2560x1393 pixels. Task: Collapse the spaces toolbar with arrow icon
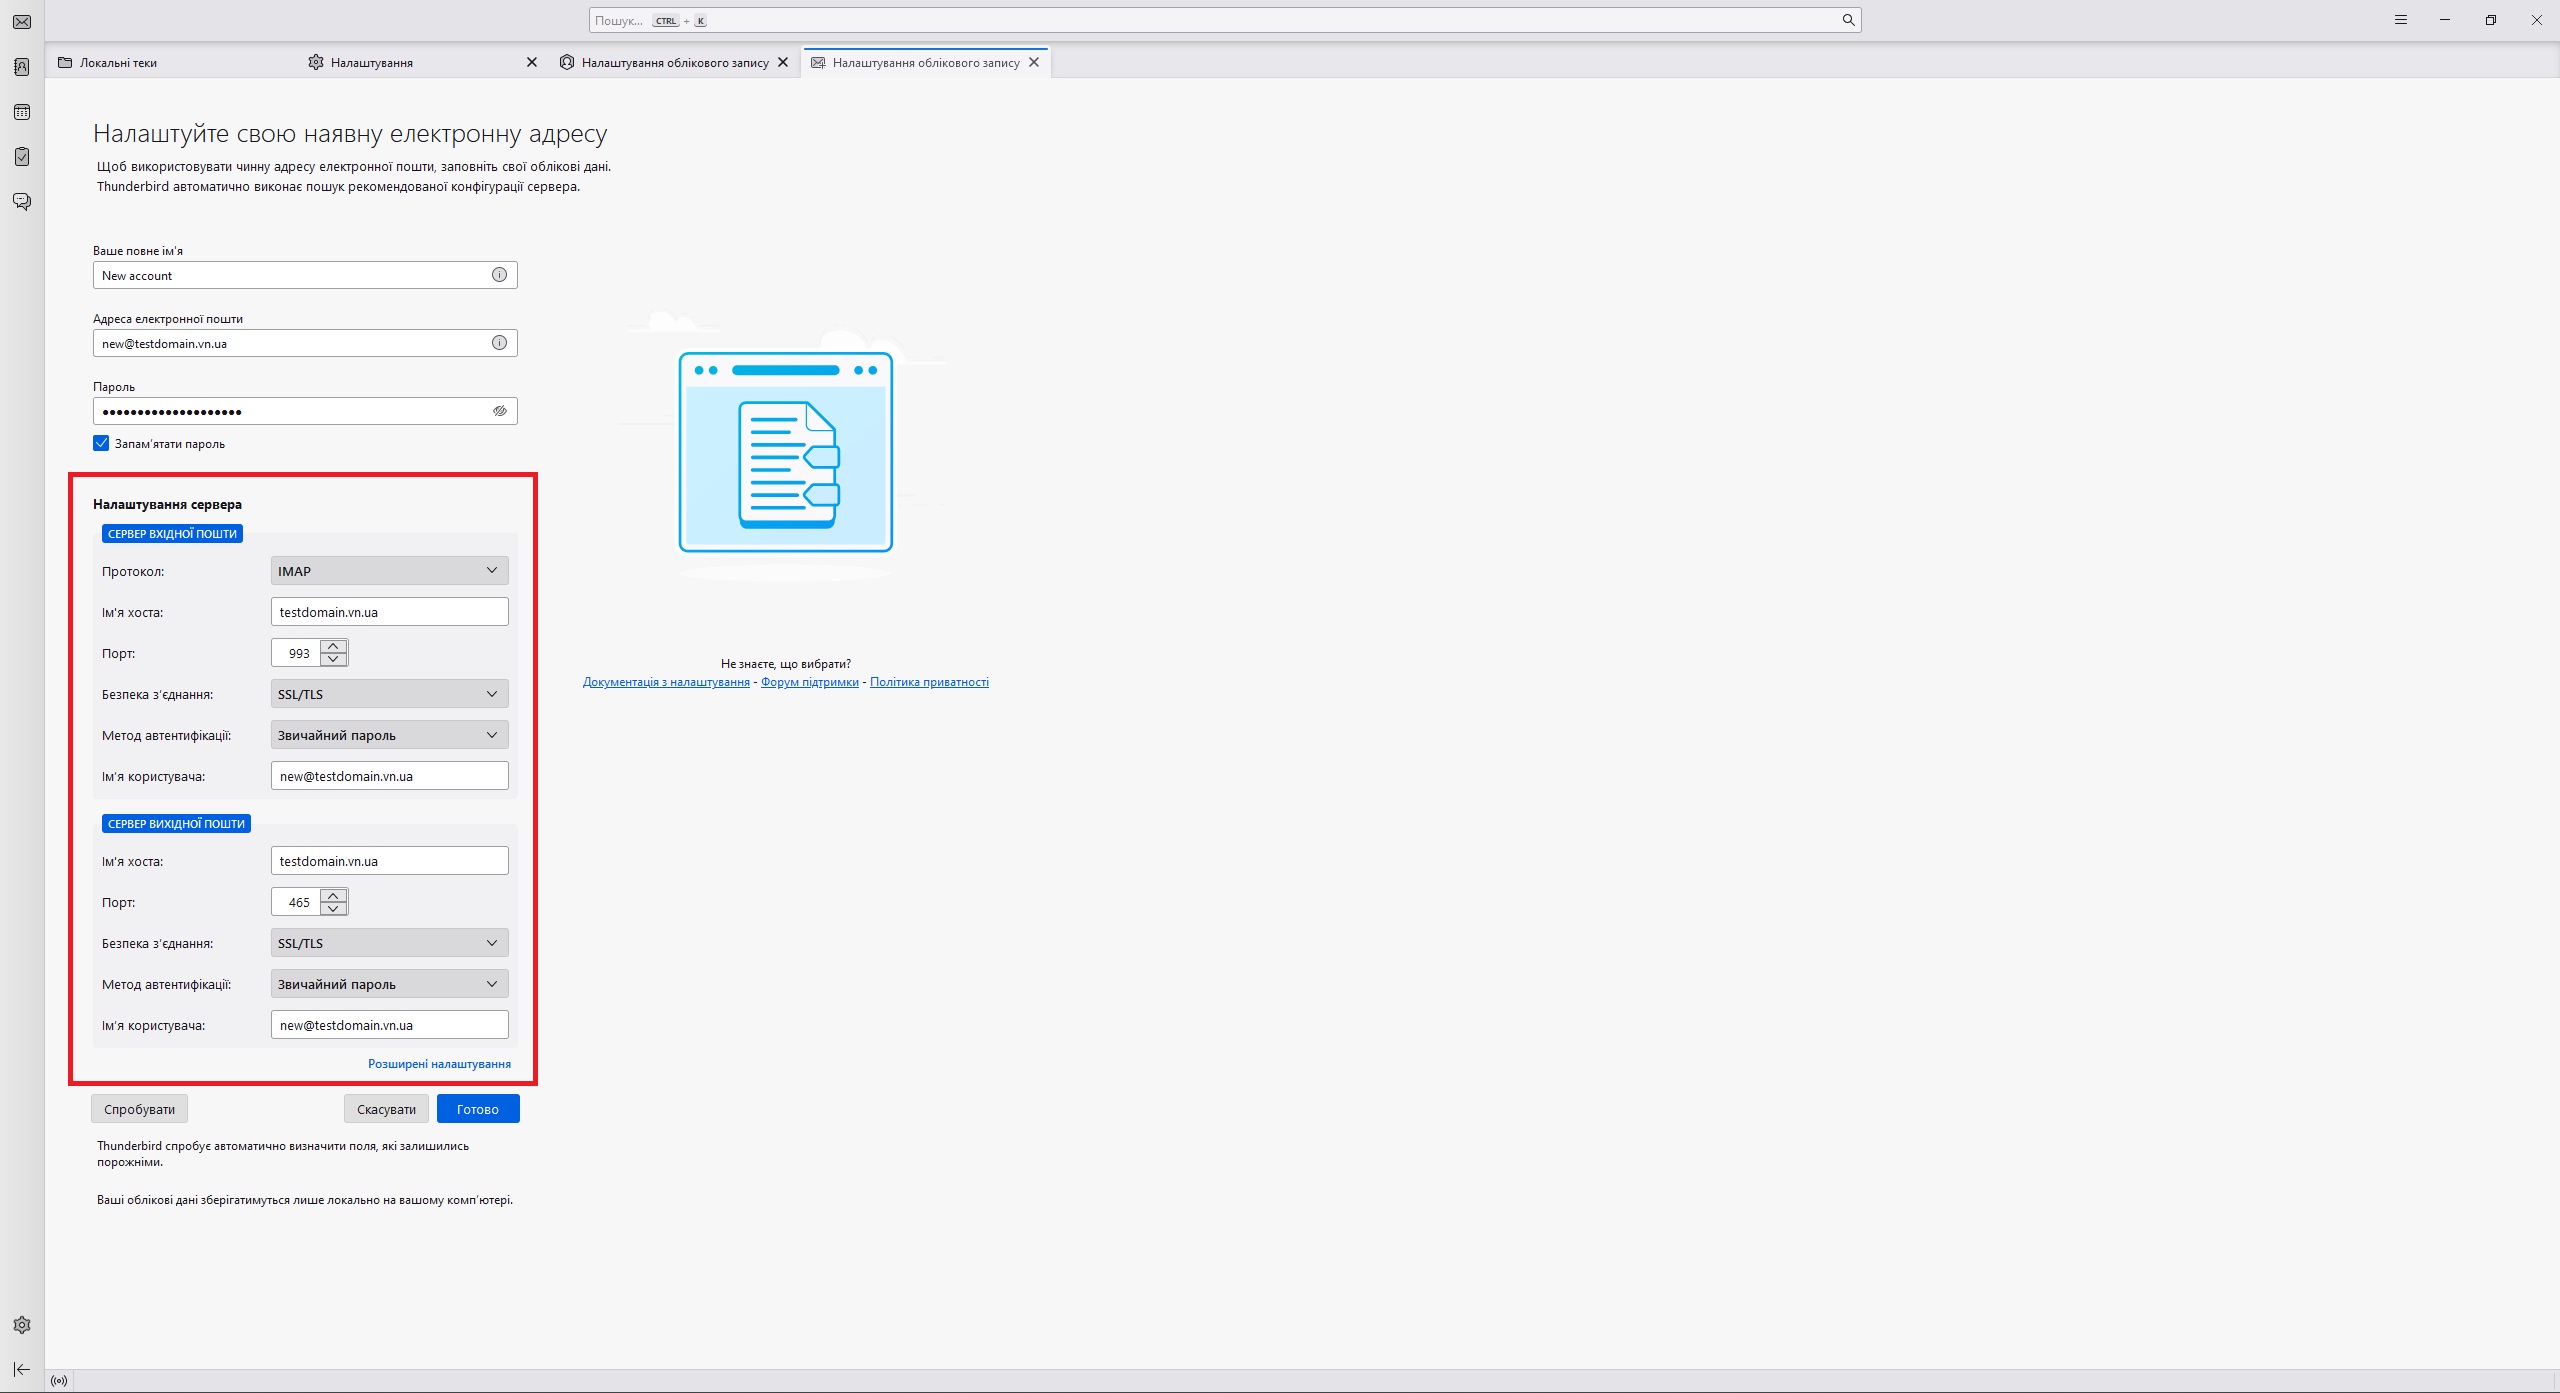[x=22, y=1369]
